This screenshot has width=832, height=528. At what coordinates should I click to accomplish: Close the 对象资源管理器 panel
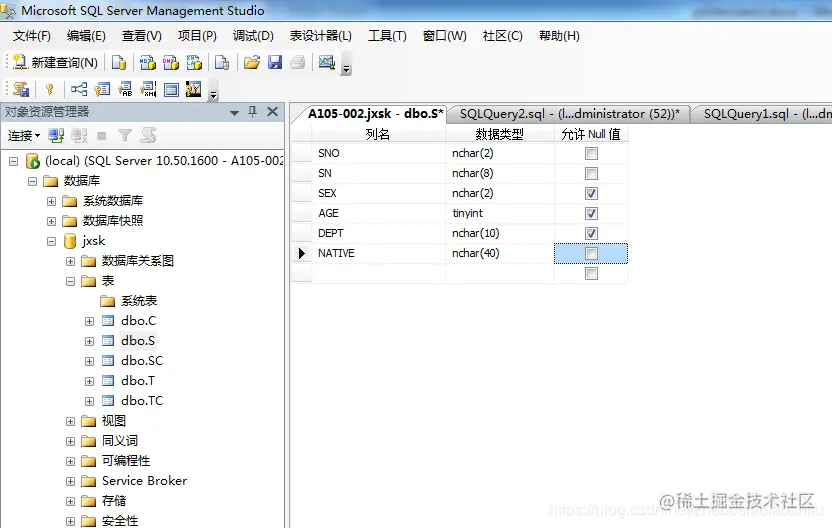[x=272, y=111]
